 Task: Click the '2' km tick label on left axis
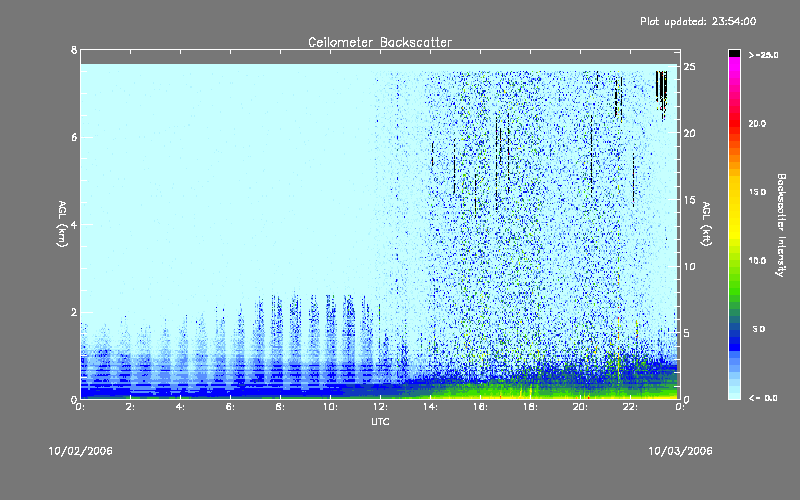[74, 312]
